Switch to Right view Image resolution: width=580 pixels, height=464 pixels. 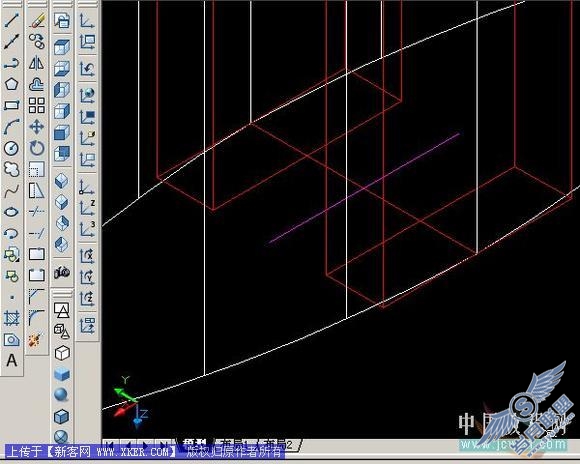62,111
